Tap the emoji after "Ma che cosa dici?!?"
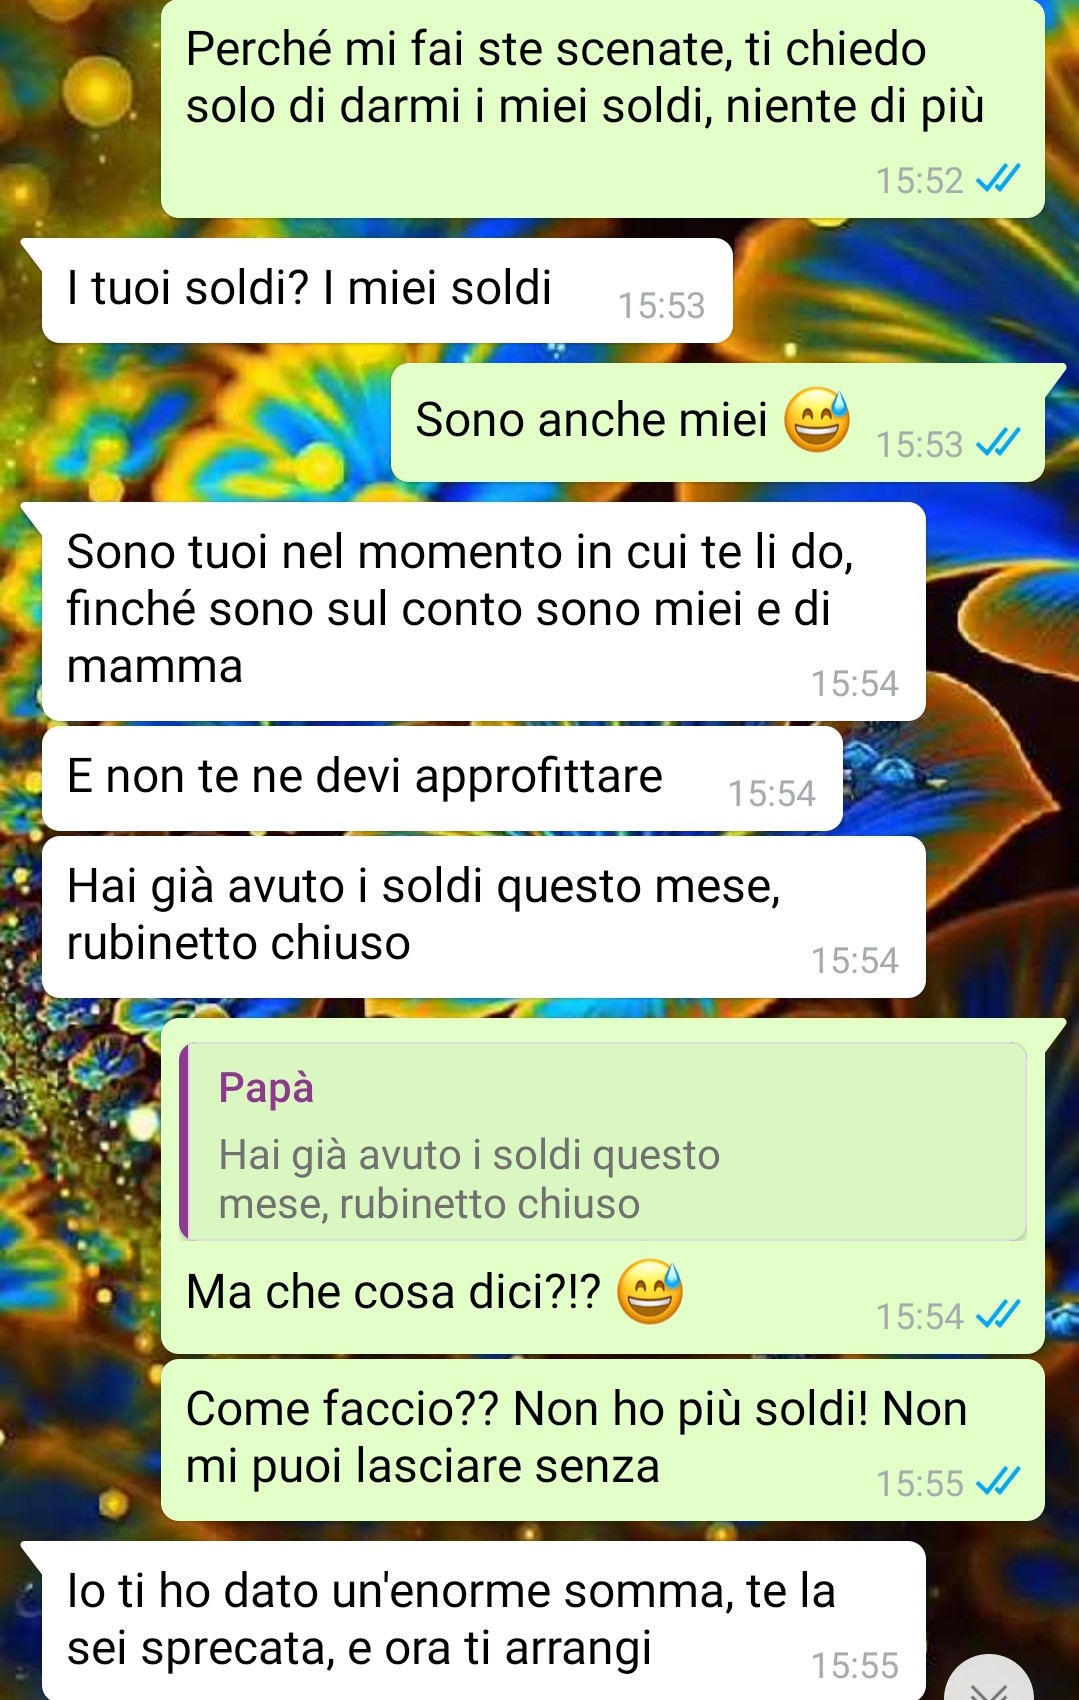The width and height of the screenshot is (1079, 1700). coord(650,1292)
